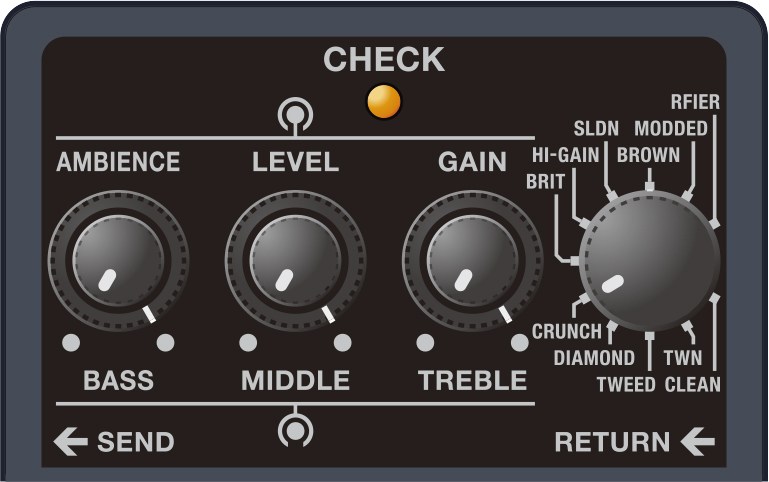Choose the HI-GAIN amp type label
The width and height of the screenshot is (769, 482).
[x=565, y=155]
